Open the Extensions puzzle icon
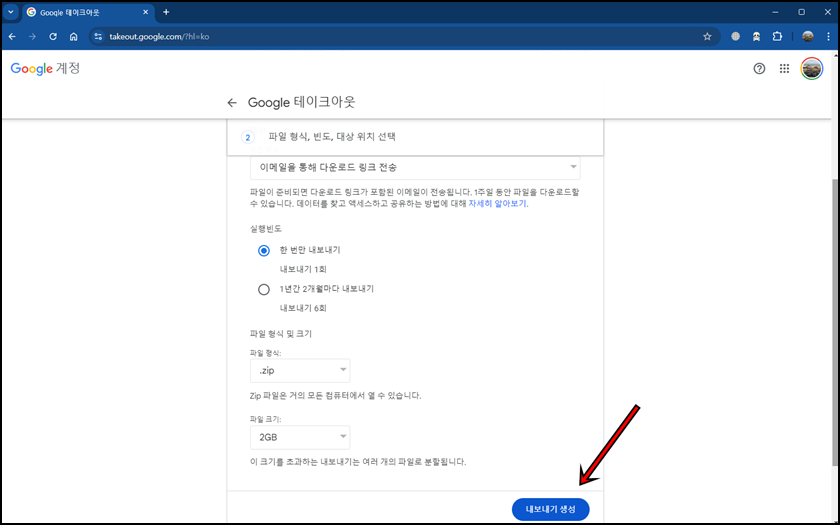The image size is (840, 525). [x=777, y=36]
